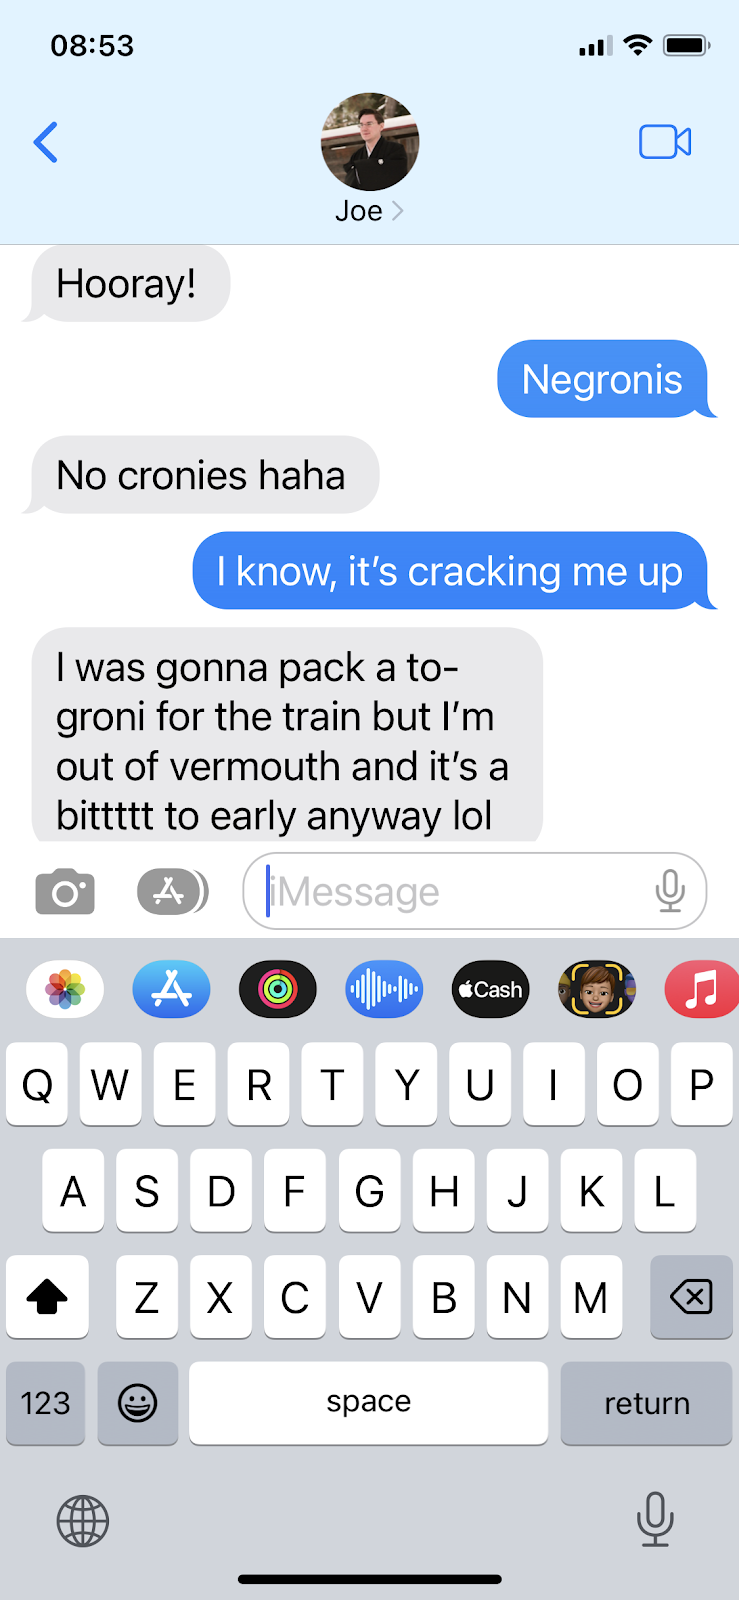Expand Joe's contact details chevron
The width and height of the screenshot is (739, 1600).
(397, 211)
